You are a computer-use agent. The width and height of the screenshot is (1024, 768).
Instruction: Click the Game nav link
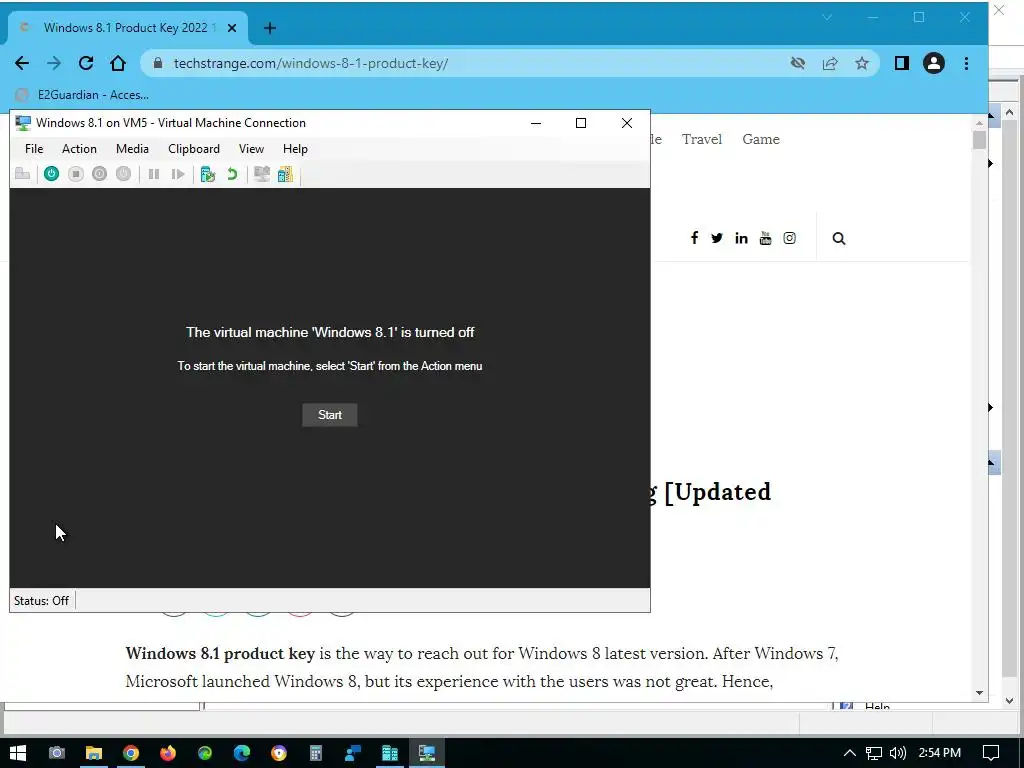761,139
